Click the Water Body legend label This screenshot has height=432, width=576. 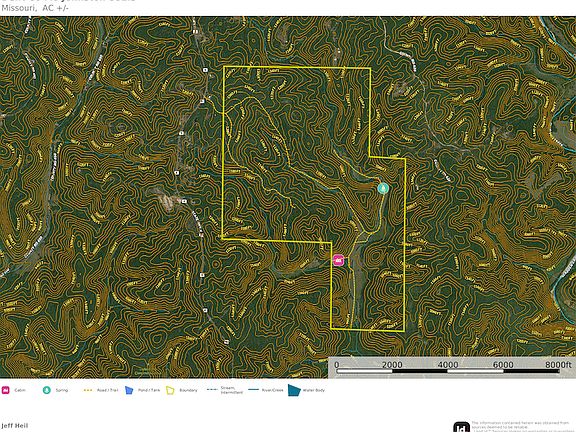point(313,390)
